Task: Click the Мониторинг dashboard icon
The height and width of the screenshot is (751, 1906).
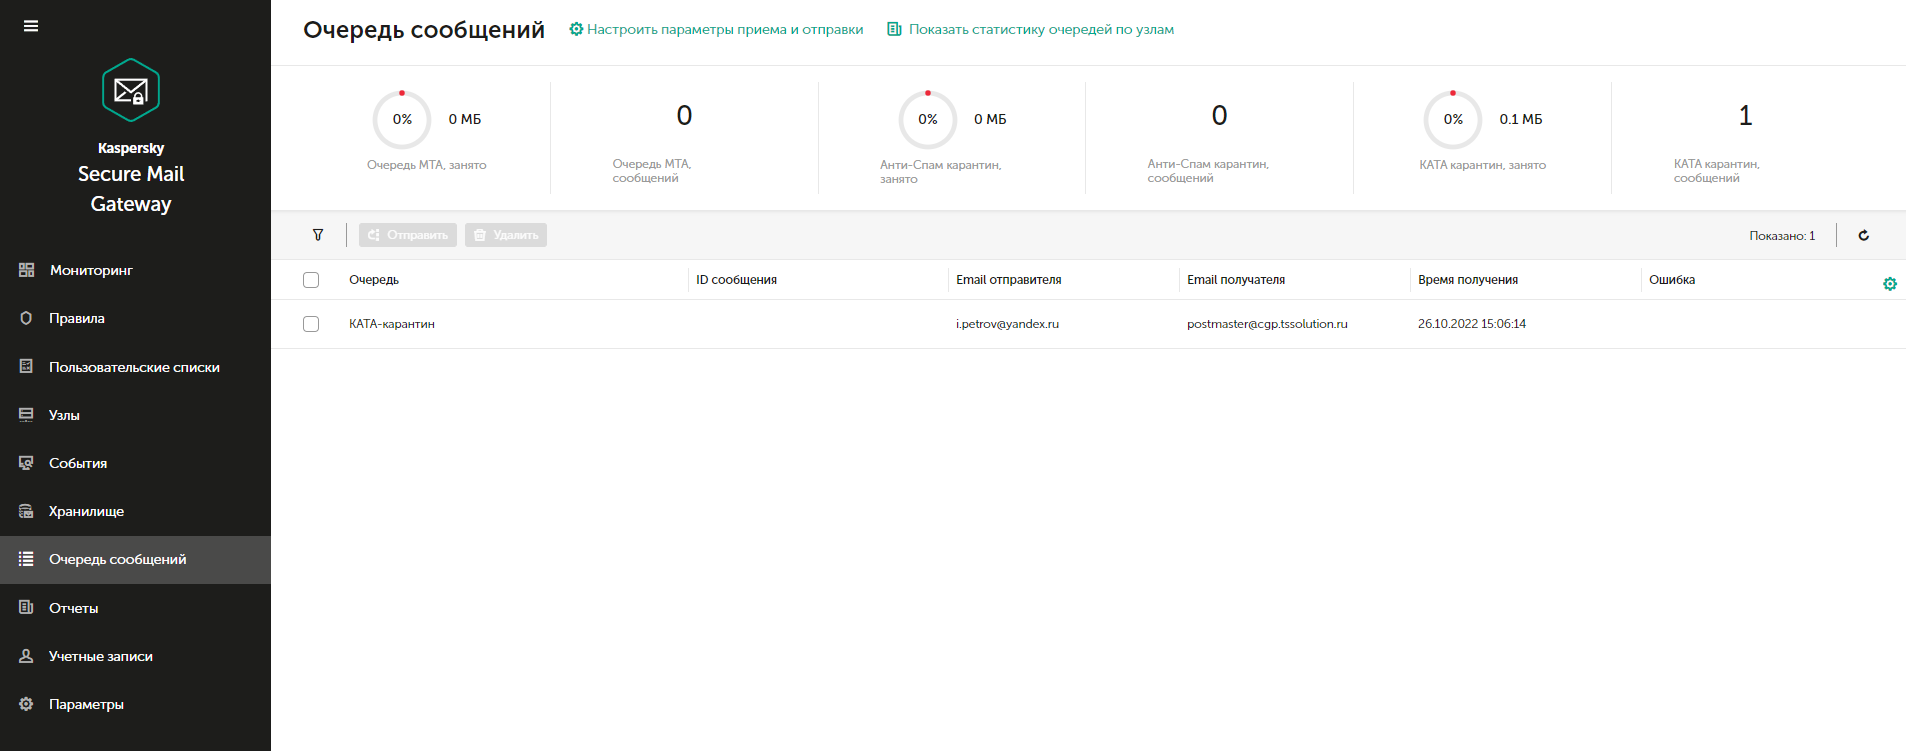Action: tap(27, 270)
